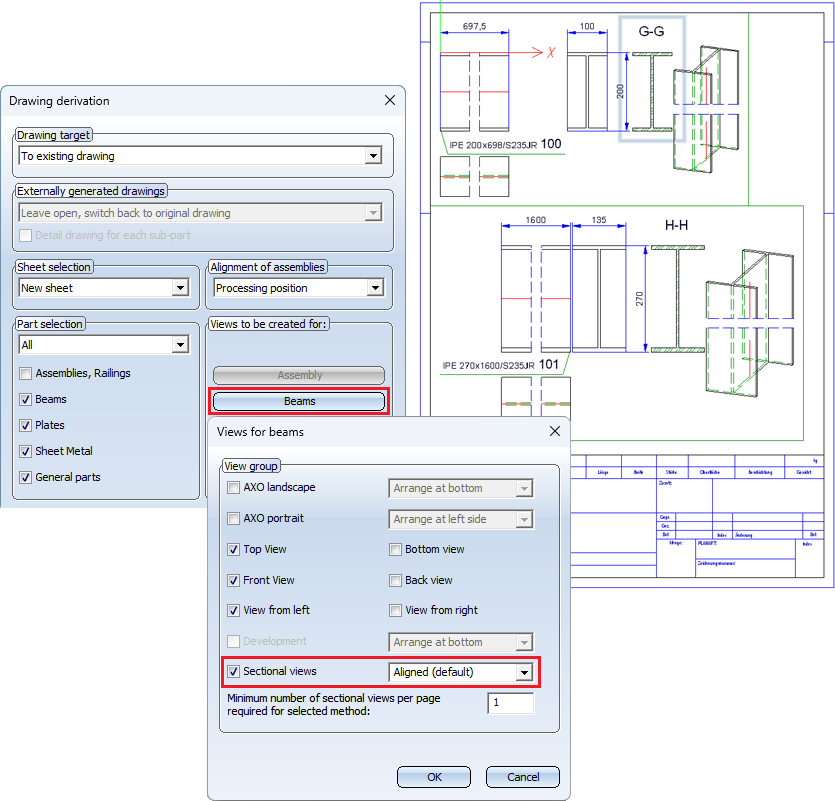This screenshot has height=801, width=835.
Task: Uncheck the Beams part selection checkbox
Action: (x=26, y=399)
